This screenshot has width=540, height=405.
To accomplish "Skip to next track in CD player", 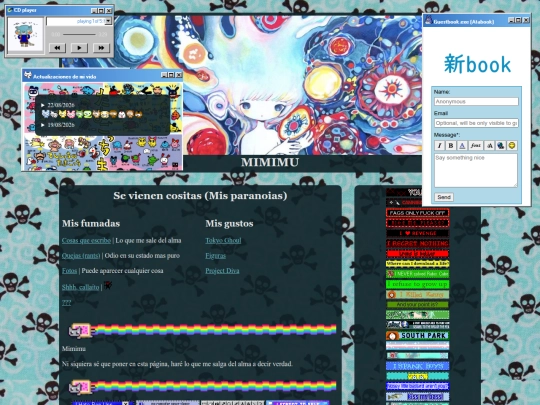I will (101, 48).
